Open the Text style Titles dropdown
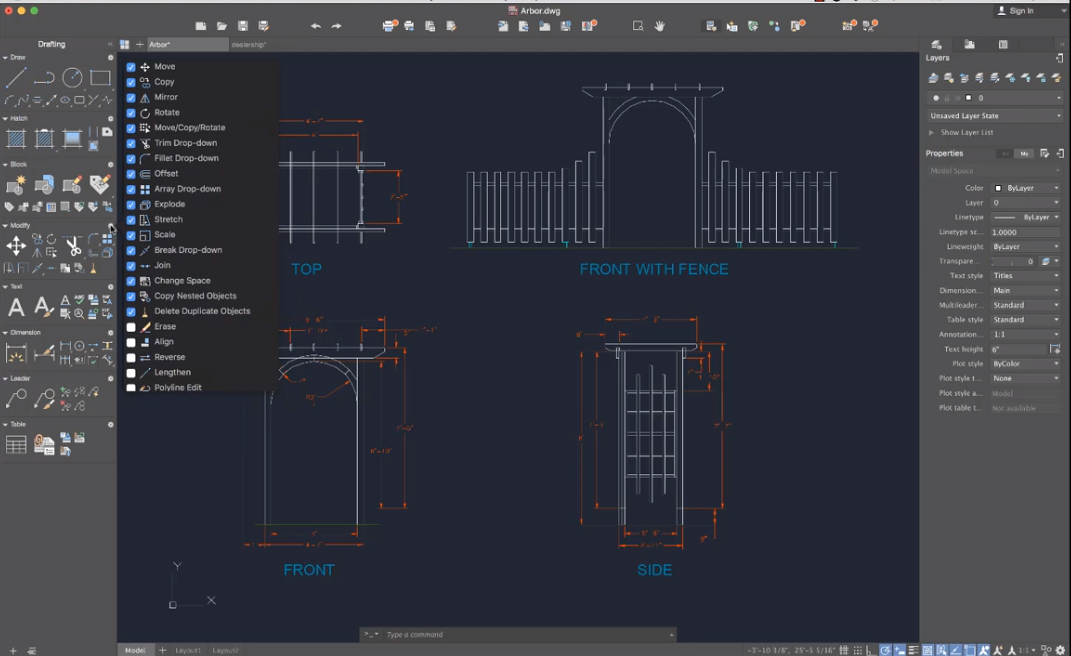The height and width of the screenshot is (656, 1071). tap(1027, 276)
